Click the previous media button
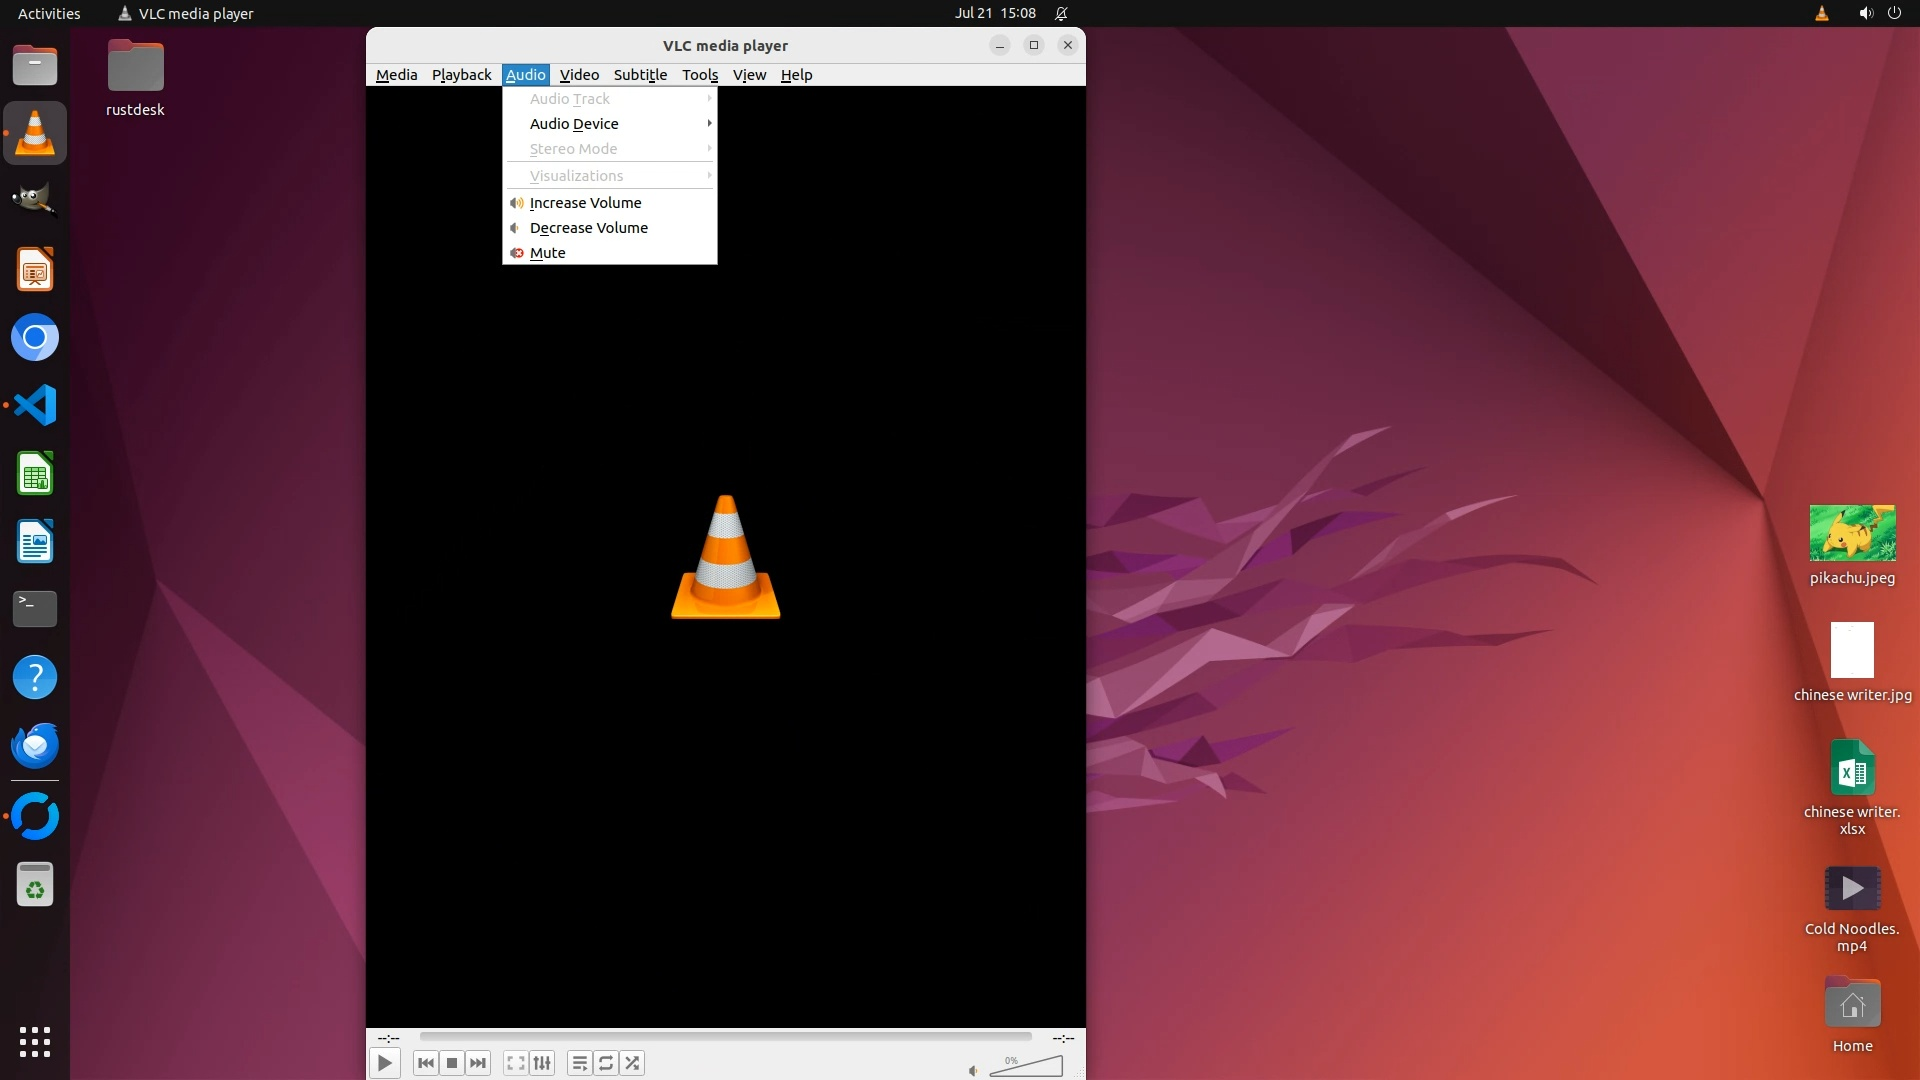 [425, 1063]
